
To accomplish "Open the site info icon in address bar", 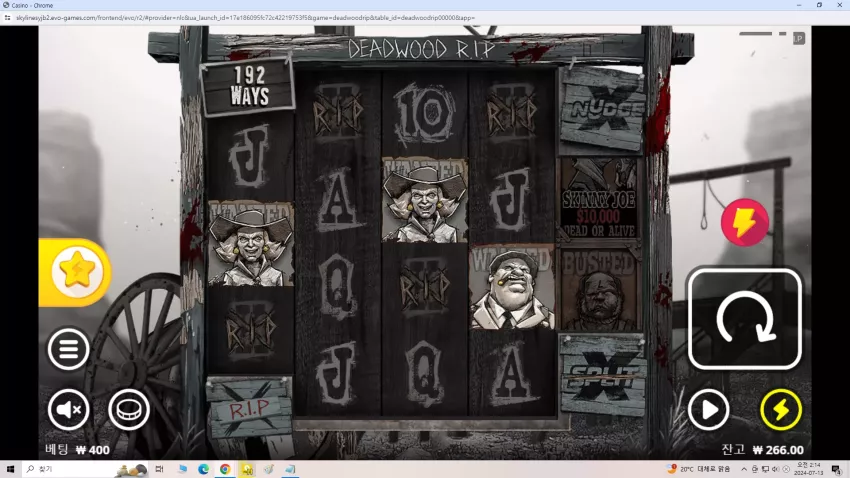I will click(x=8, y=17).
